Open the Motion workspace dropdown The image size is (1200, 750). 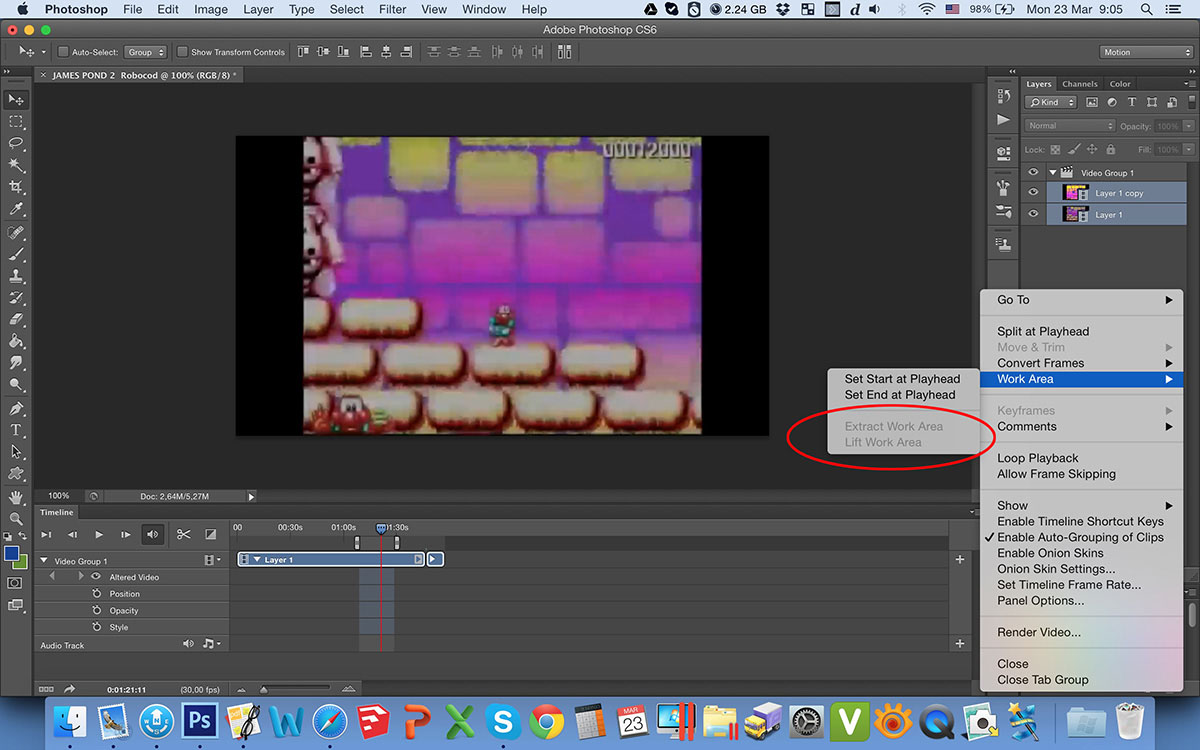[1146, 52]
